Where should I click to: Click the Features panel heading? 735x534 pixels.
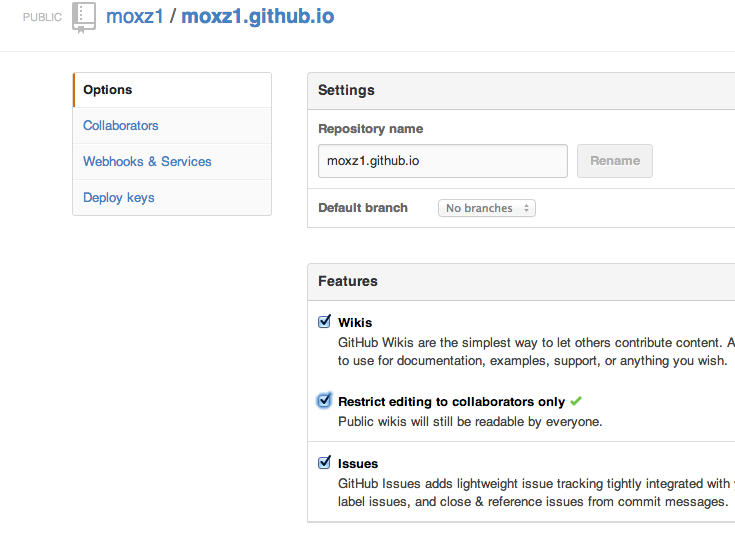(x=348, y=281)
